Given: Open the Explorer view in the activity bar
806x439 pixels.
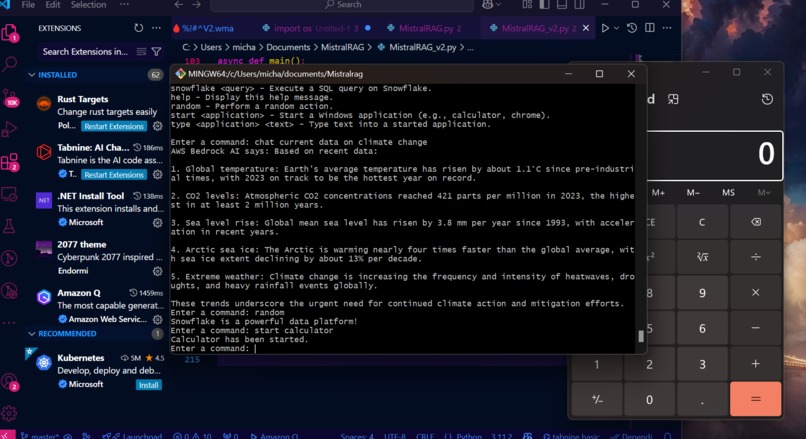Looking at the screenshot, I should pos(10,33).
